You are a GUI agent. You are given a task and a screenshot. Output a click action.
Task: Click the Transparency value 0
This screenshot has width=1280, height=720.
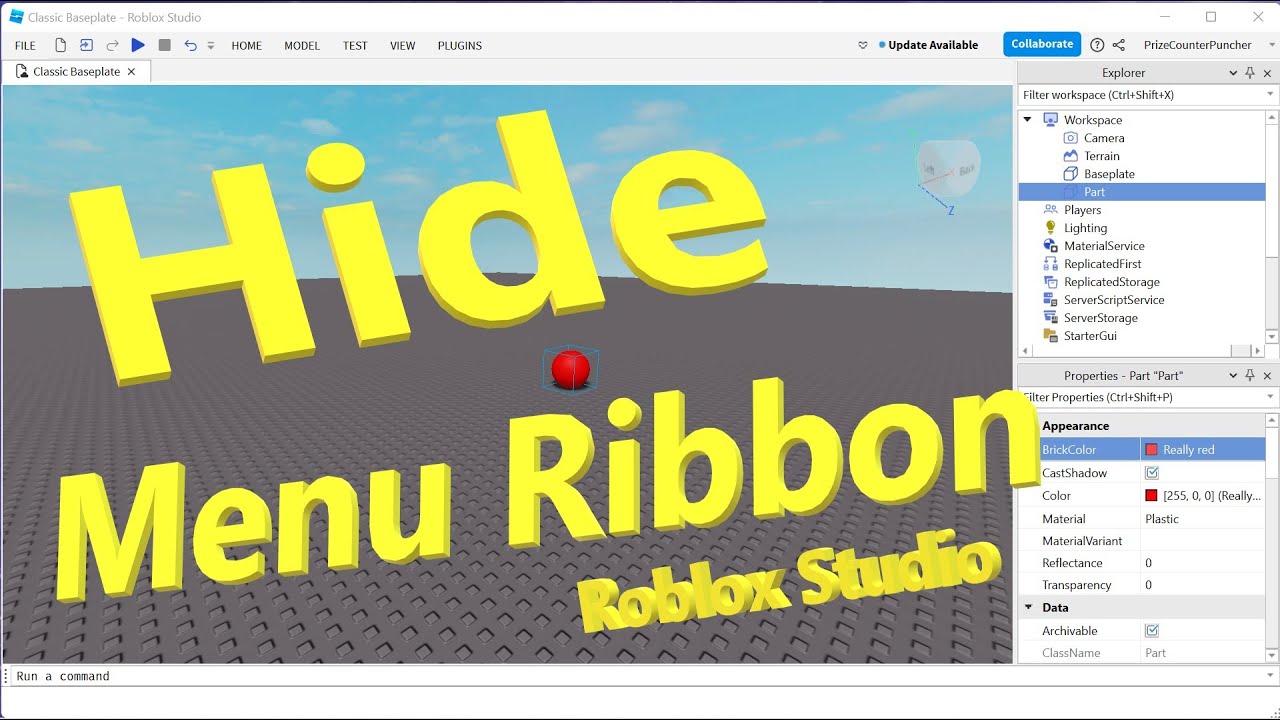point(1148,585)
